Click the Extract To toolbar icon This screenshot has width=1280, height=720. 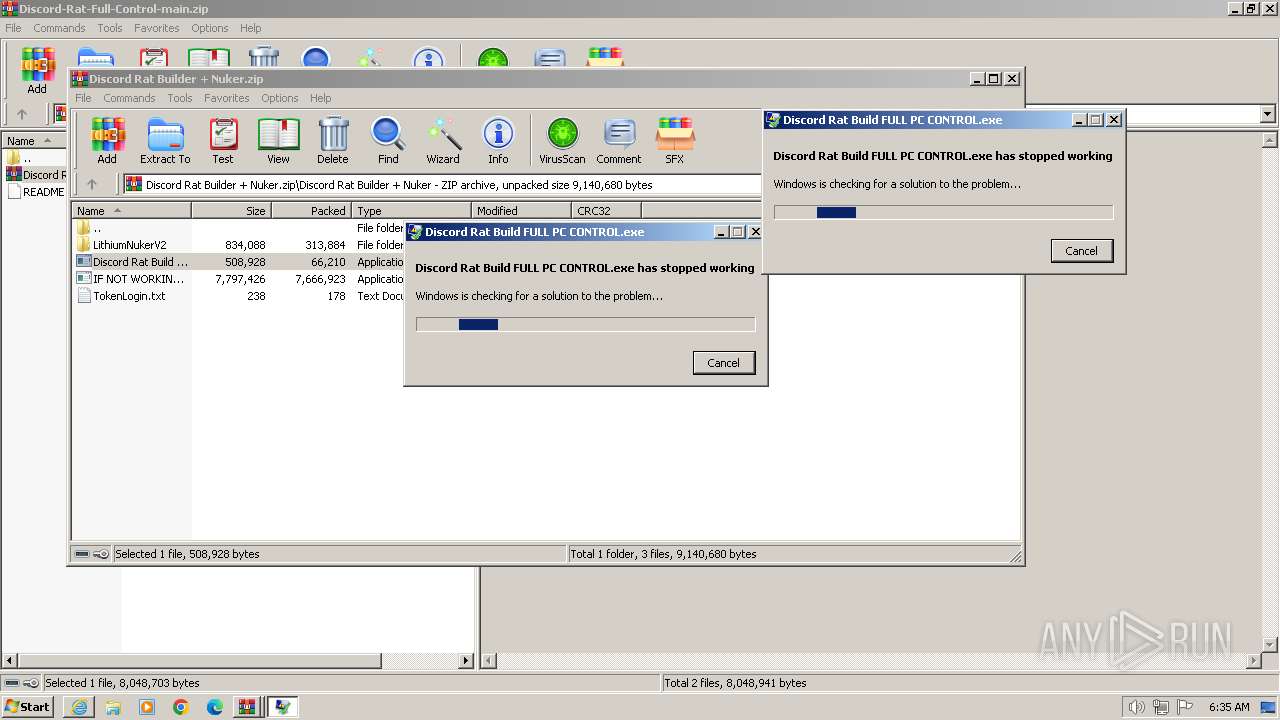pyautogui.click(x=165, y=141)
